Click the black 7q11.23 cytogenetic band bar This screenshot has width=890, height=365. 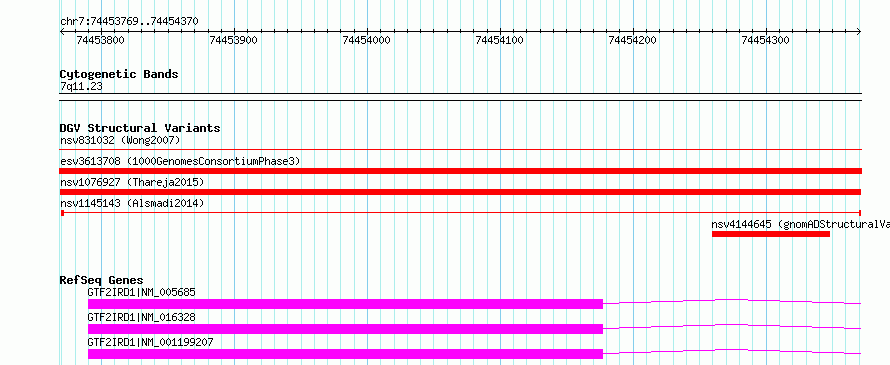460,97
